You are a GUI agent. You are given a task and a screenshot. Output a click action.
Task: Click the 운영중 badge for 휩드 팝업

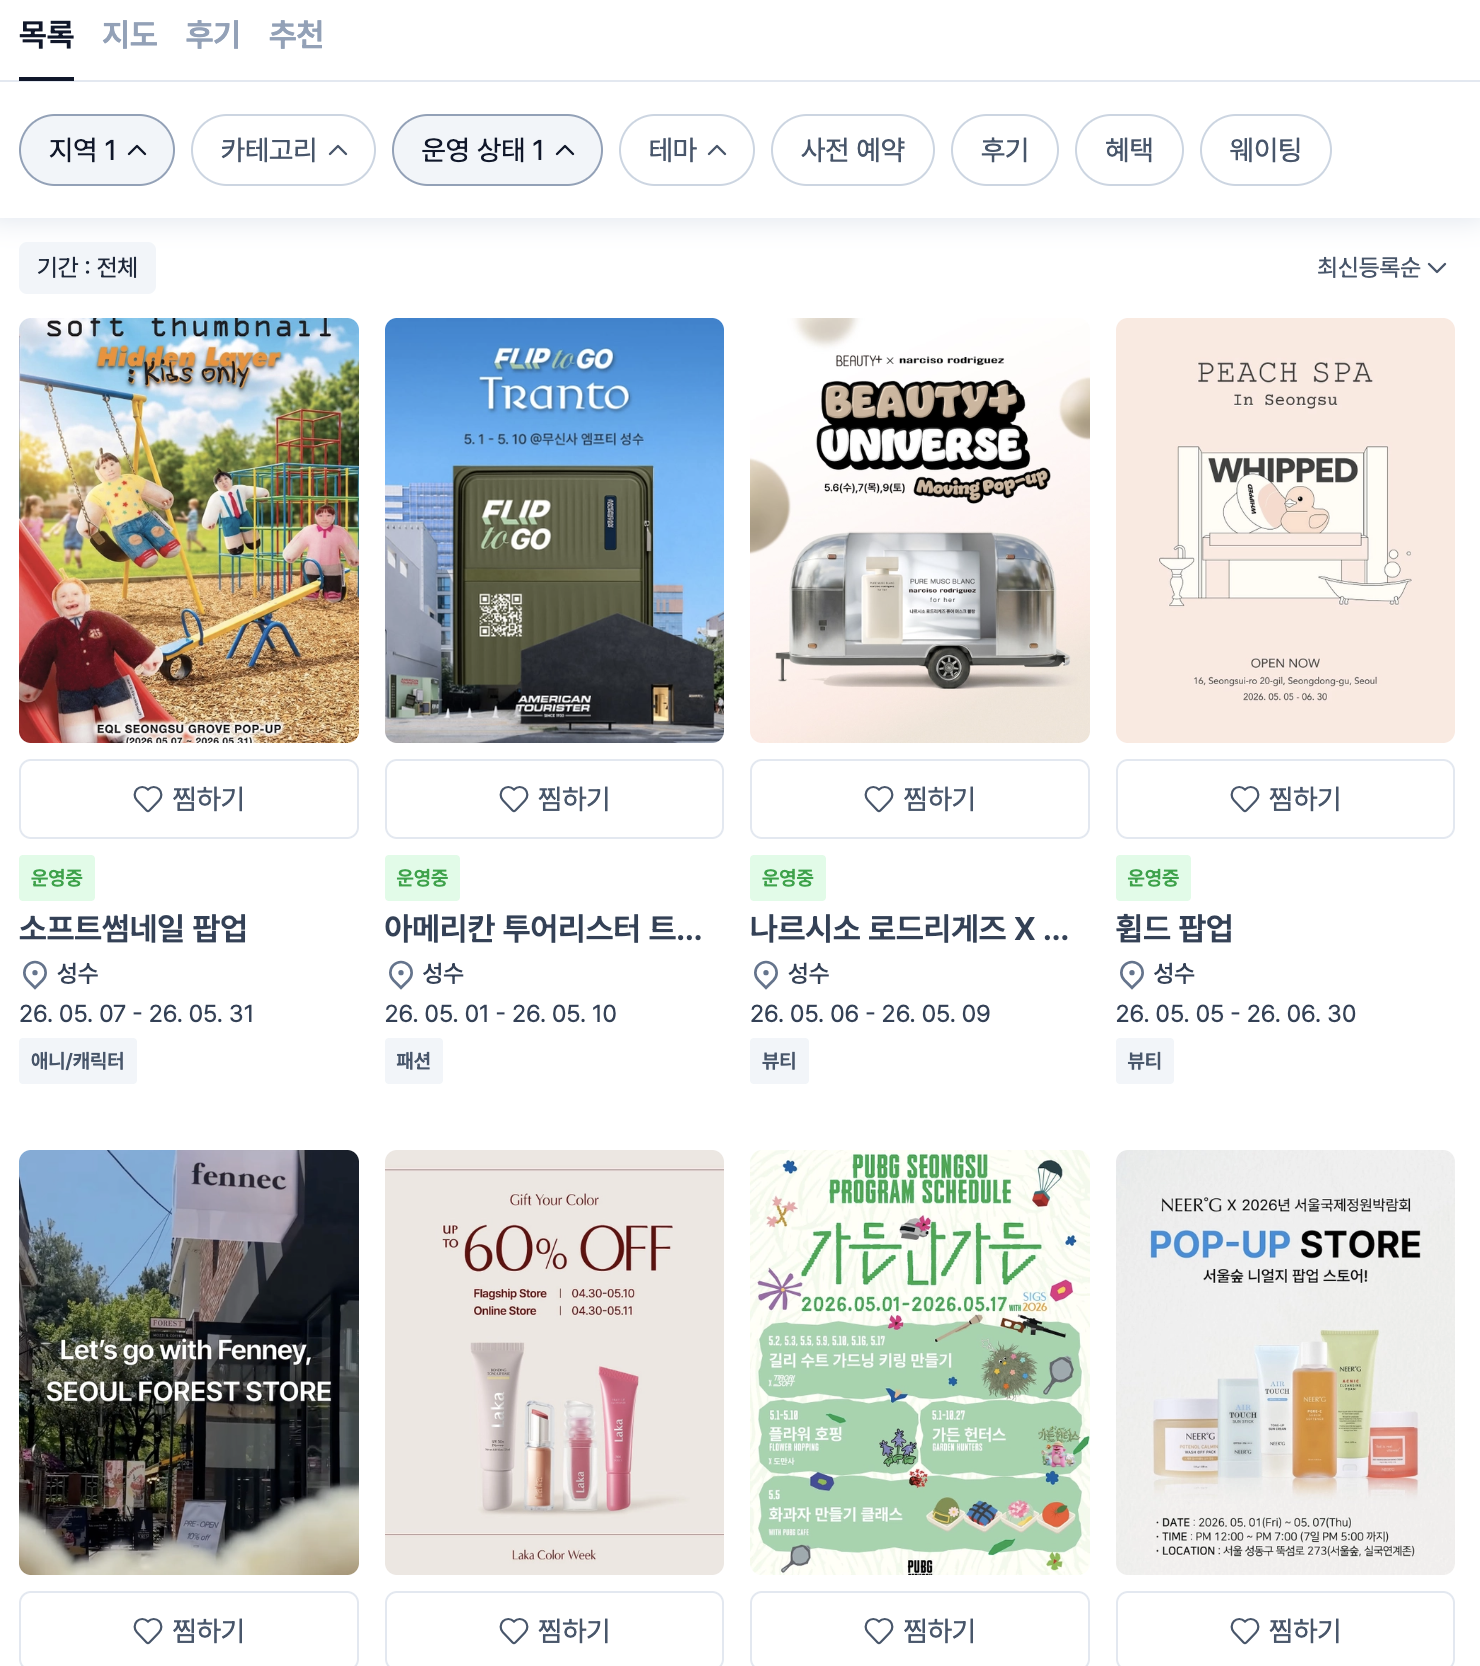tap(1153, 878)
